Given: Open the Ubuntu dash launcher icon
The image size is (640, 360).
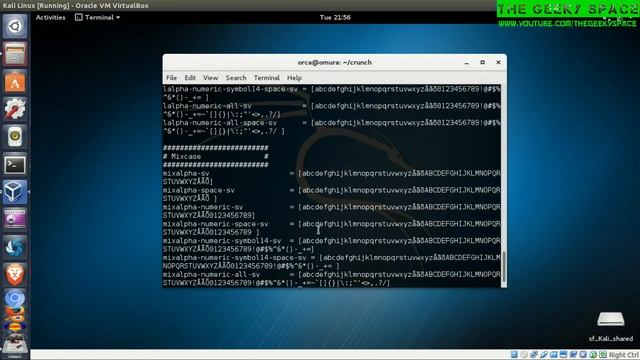Looking at the screenshot, I should coord(15,27).
